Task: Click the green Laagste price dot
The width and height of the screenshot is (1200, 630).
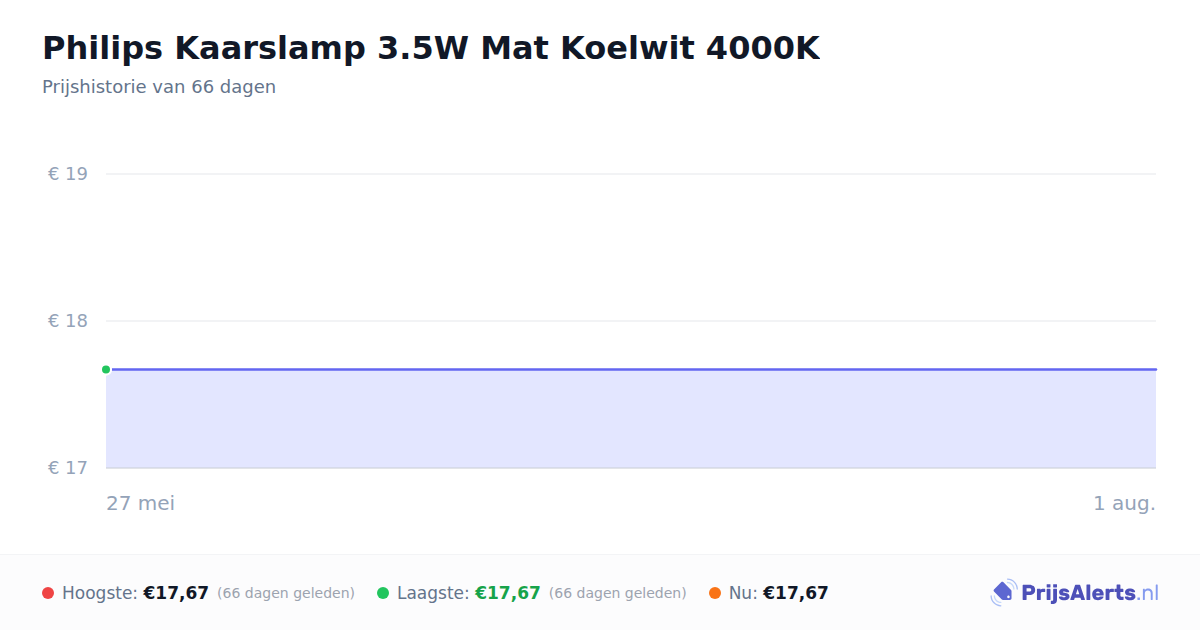Action: coord(383,593)
